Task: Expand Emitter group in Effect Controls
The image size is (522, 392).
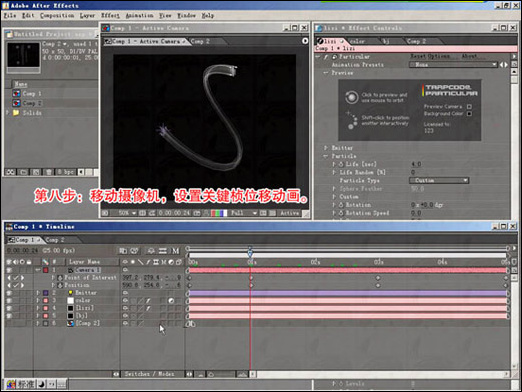Action: [x=326, y=148]
